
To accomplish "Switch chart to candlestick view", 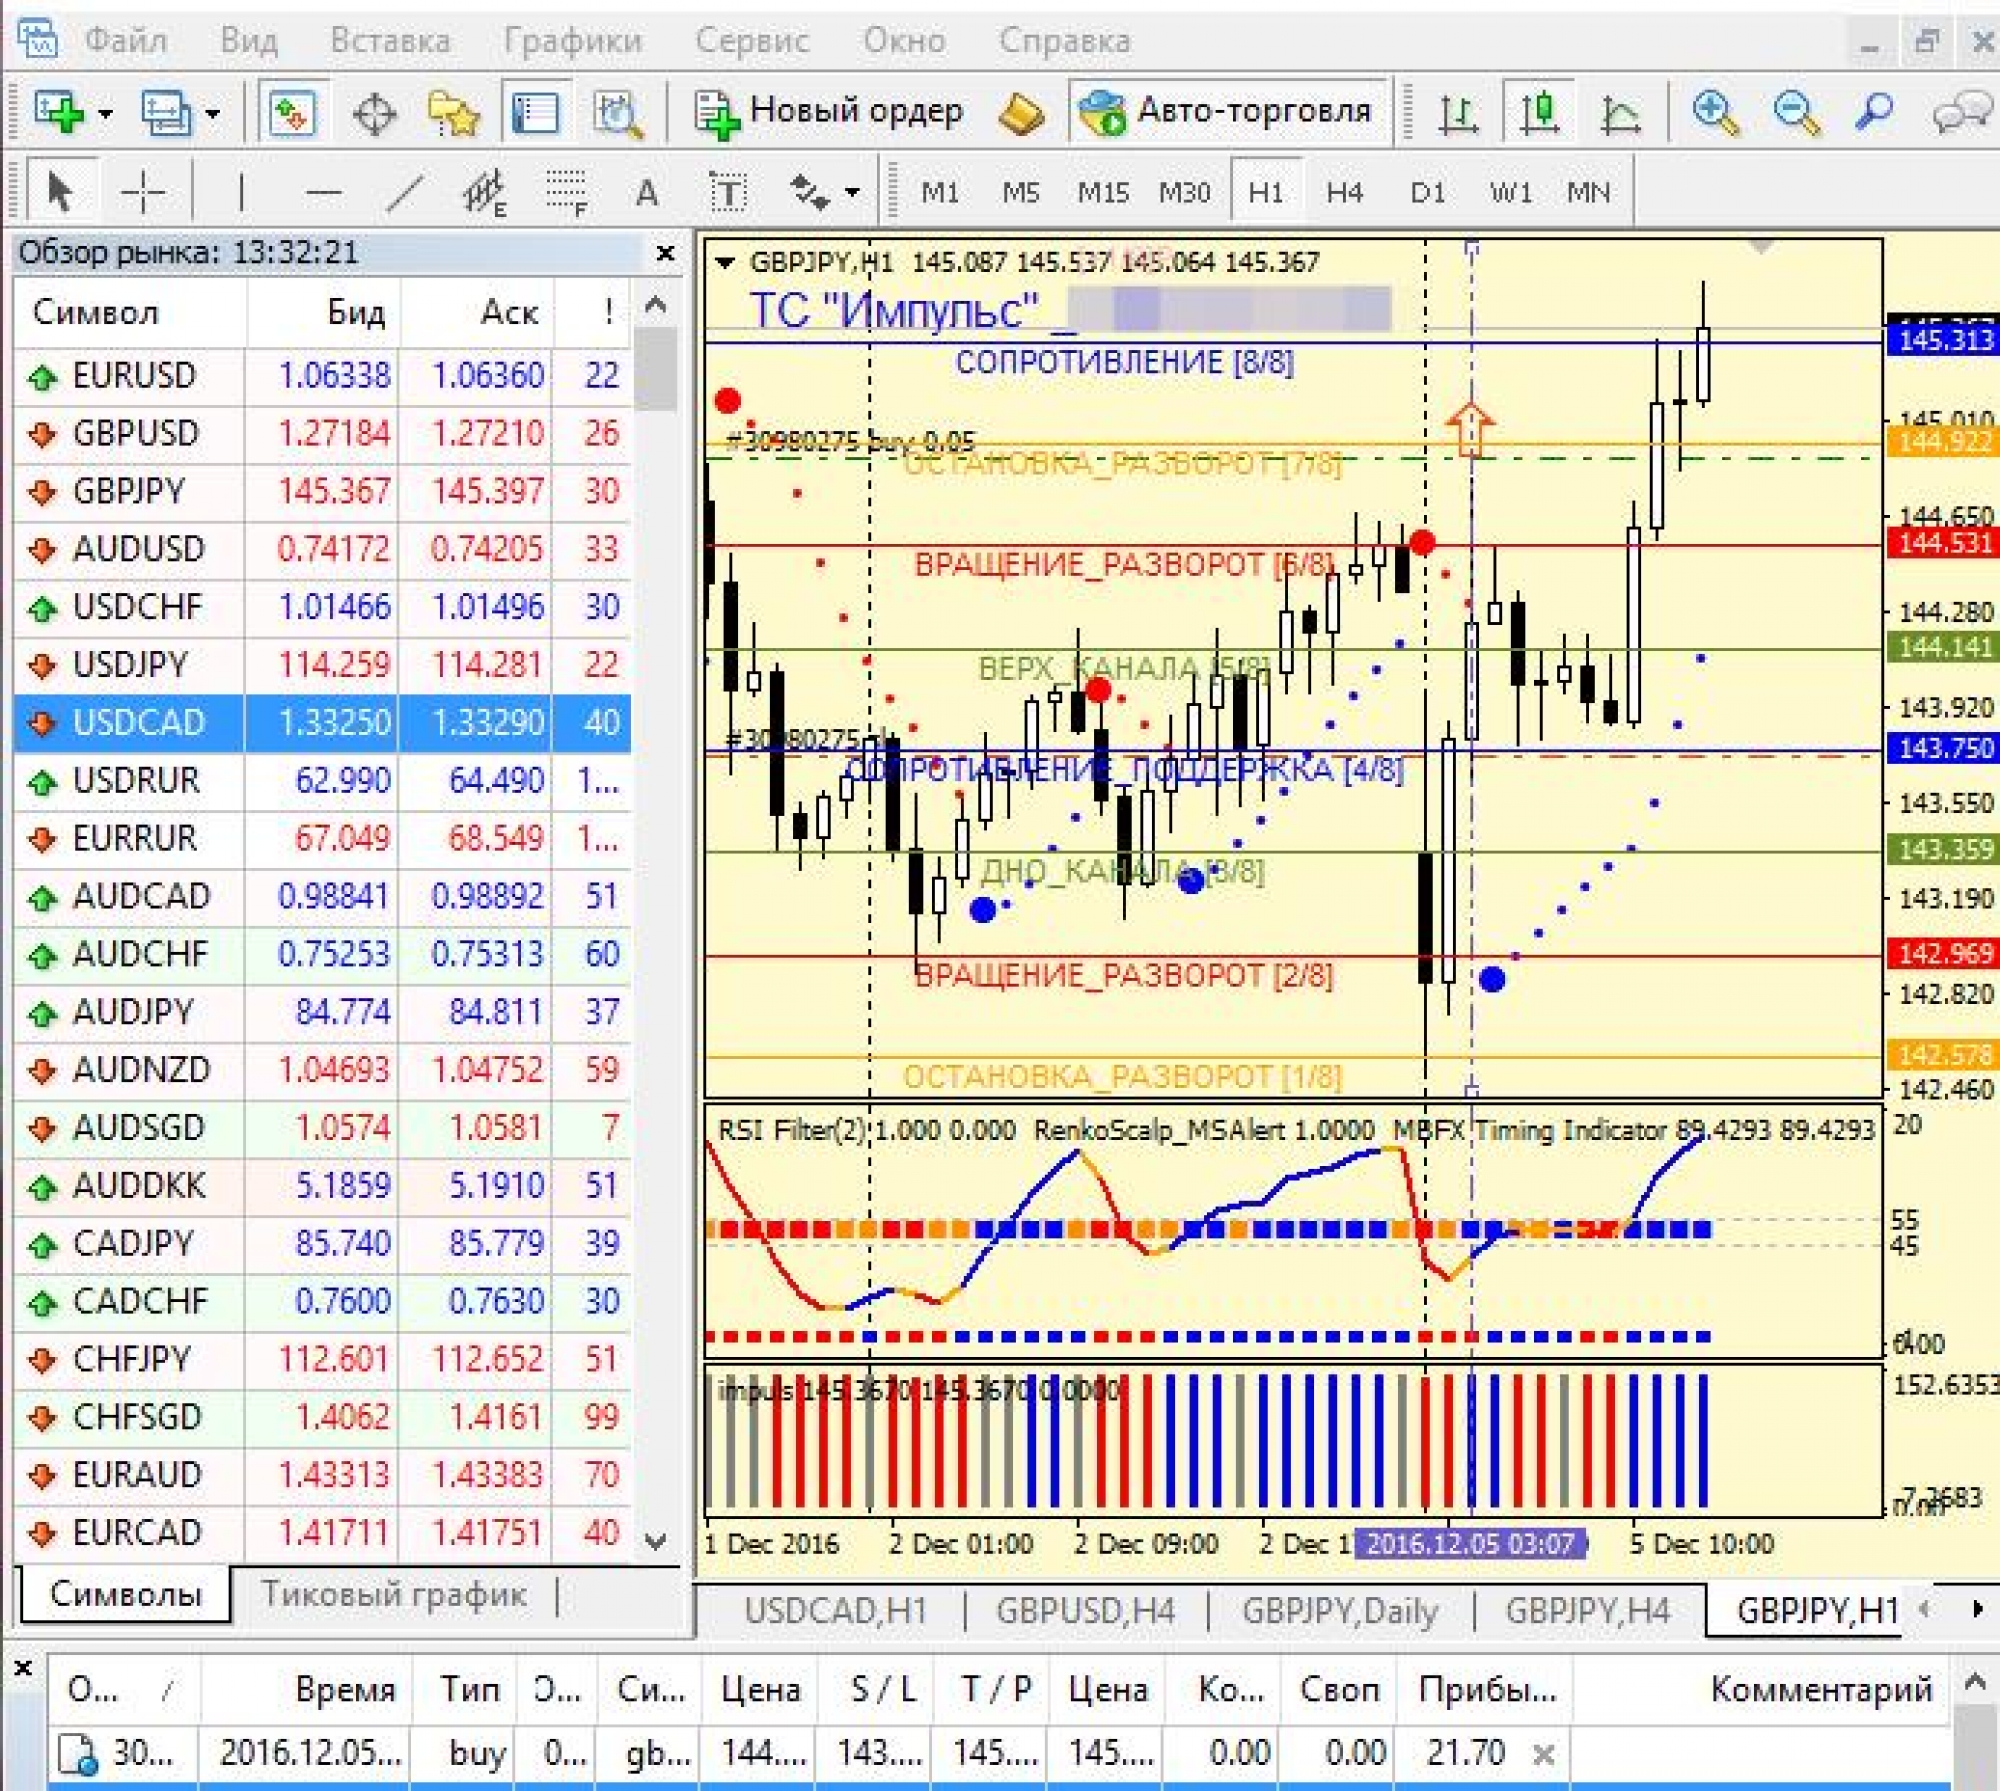I will 1539,112.
